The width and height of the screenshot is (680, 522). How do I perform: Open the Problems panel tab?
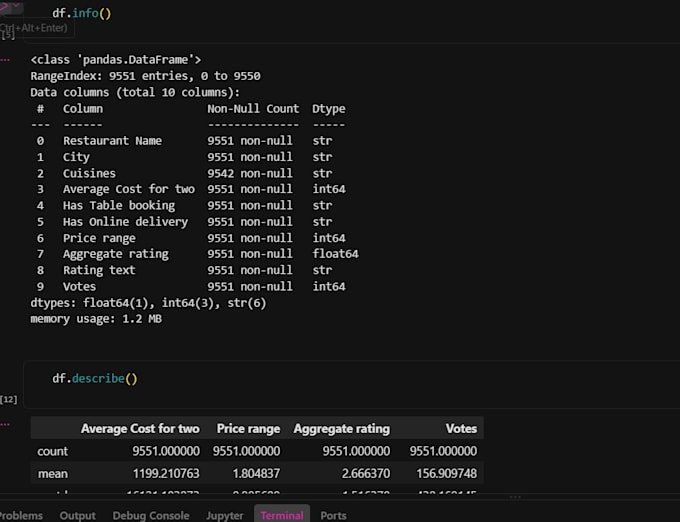pyautogui.click(x=21, y=515)
